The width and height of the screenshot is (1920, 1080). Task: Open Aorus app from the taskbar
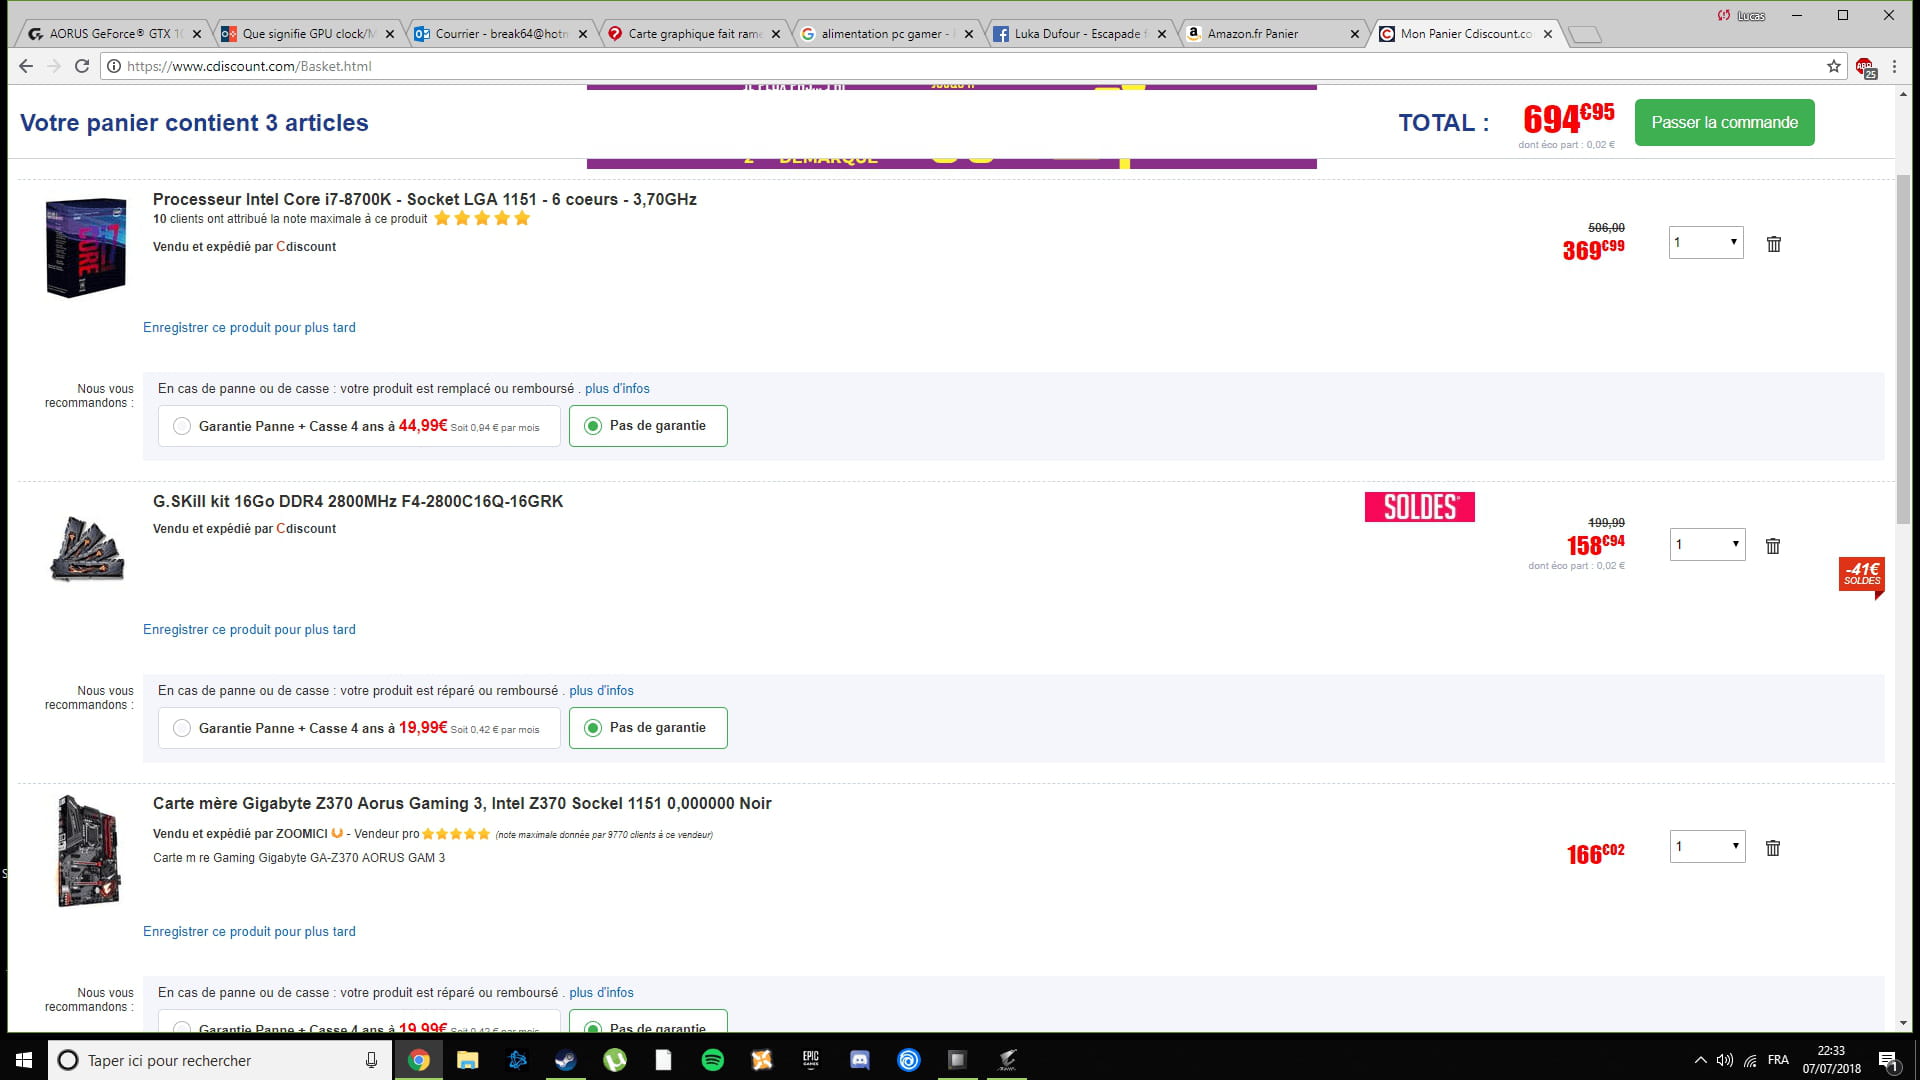[x=1006, y=1060]
